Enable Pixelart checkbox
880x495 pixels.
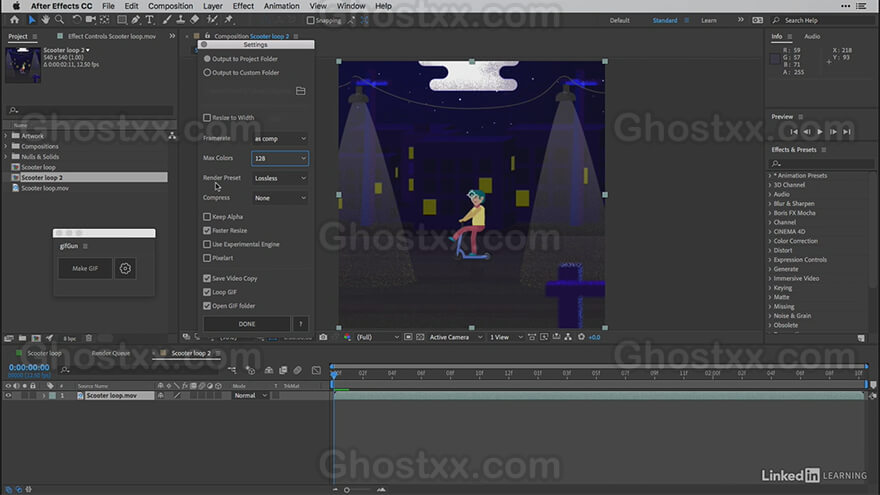pyautogui.click(x=207, y=258)
